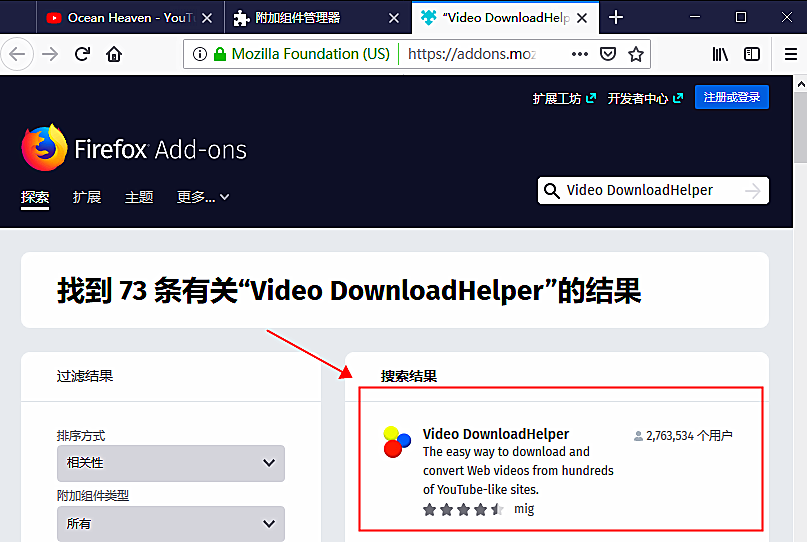Open the Firefox home page icon
Image resolution: width=807 pixels, height=542 pixels.
[114, 54]
